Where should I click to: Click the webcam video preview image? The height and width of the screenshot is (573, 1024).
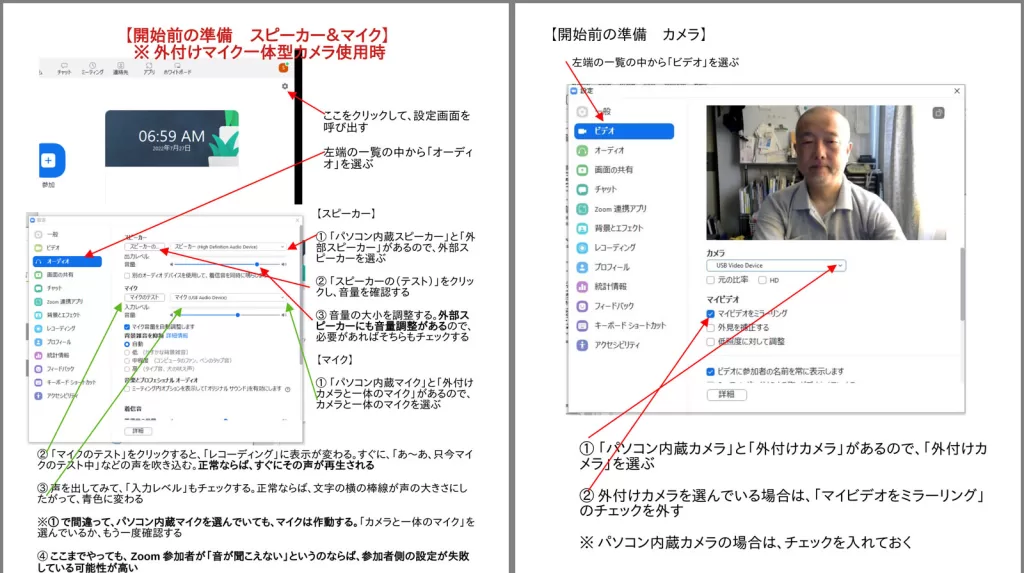pos(826,172)
